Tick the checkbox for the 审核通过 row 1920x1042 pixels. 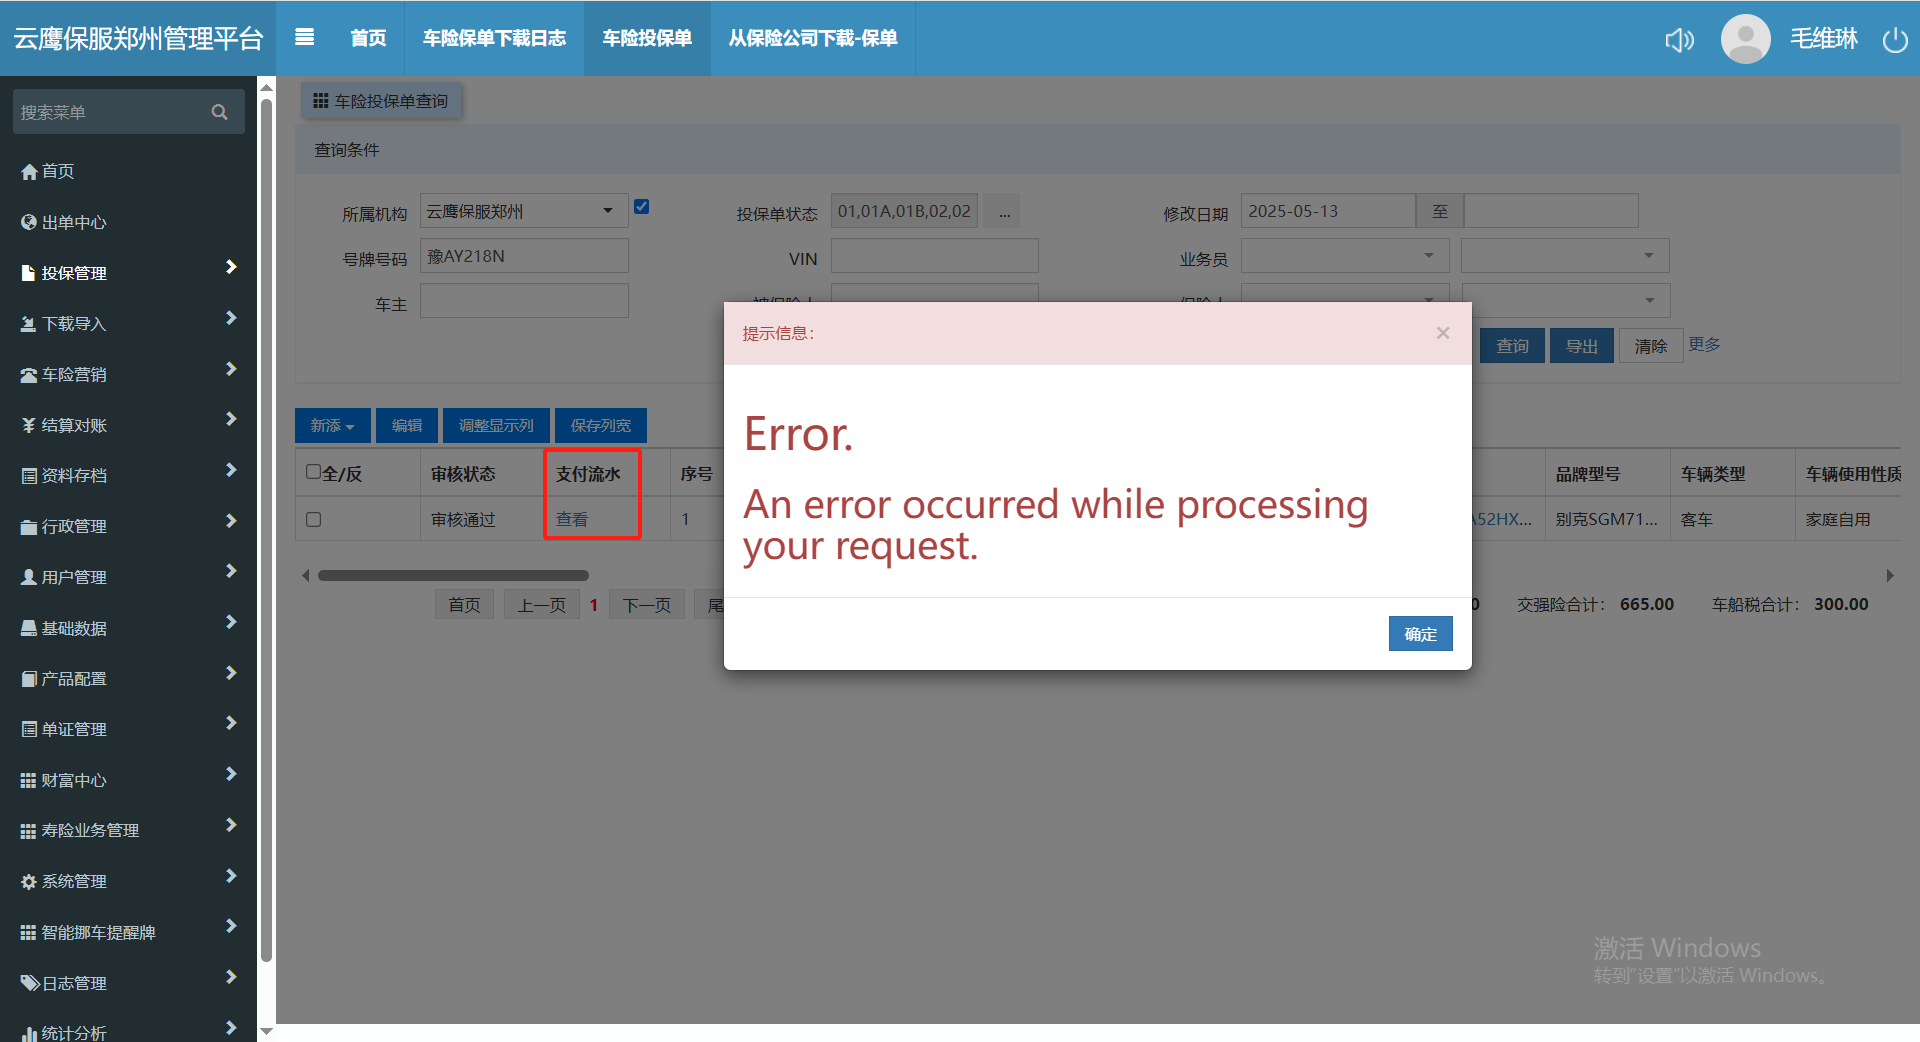click(x=314, y=520)
